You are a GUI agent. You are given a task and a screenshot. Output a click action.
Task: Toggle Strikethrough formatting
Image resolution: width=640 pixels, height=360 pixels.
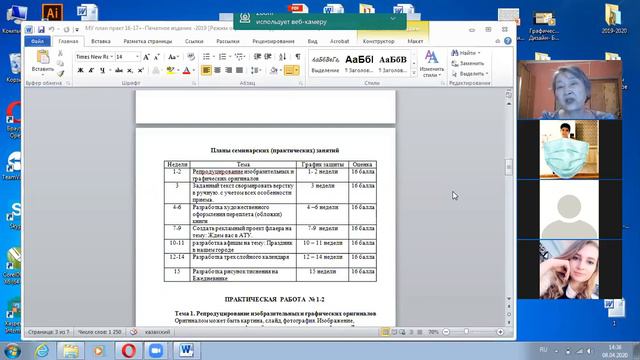point(119,70)
